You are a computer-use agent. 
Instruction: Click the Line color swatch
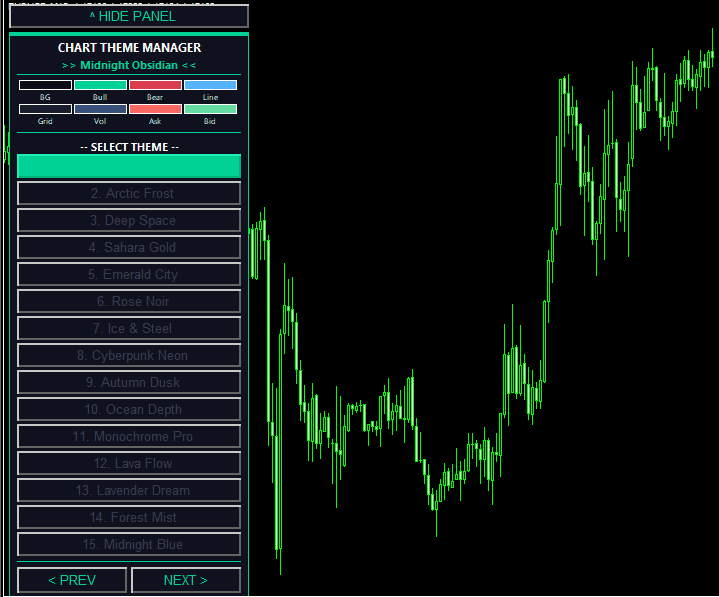tap(210, 85)
